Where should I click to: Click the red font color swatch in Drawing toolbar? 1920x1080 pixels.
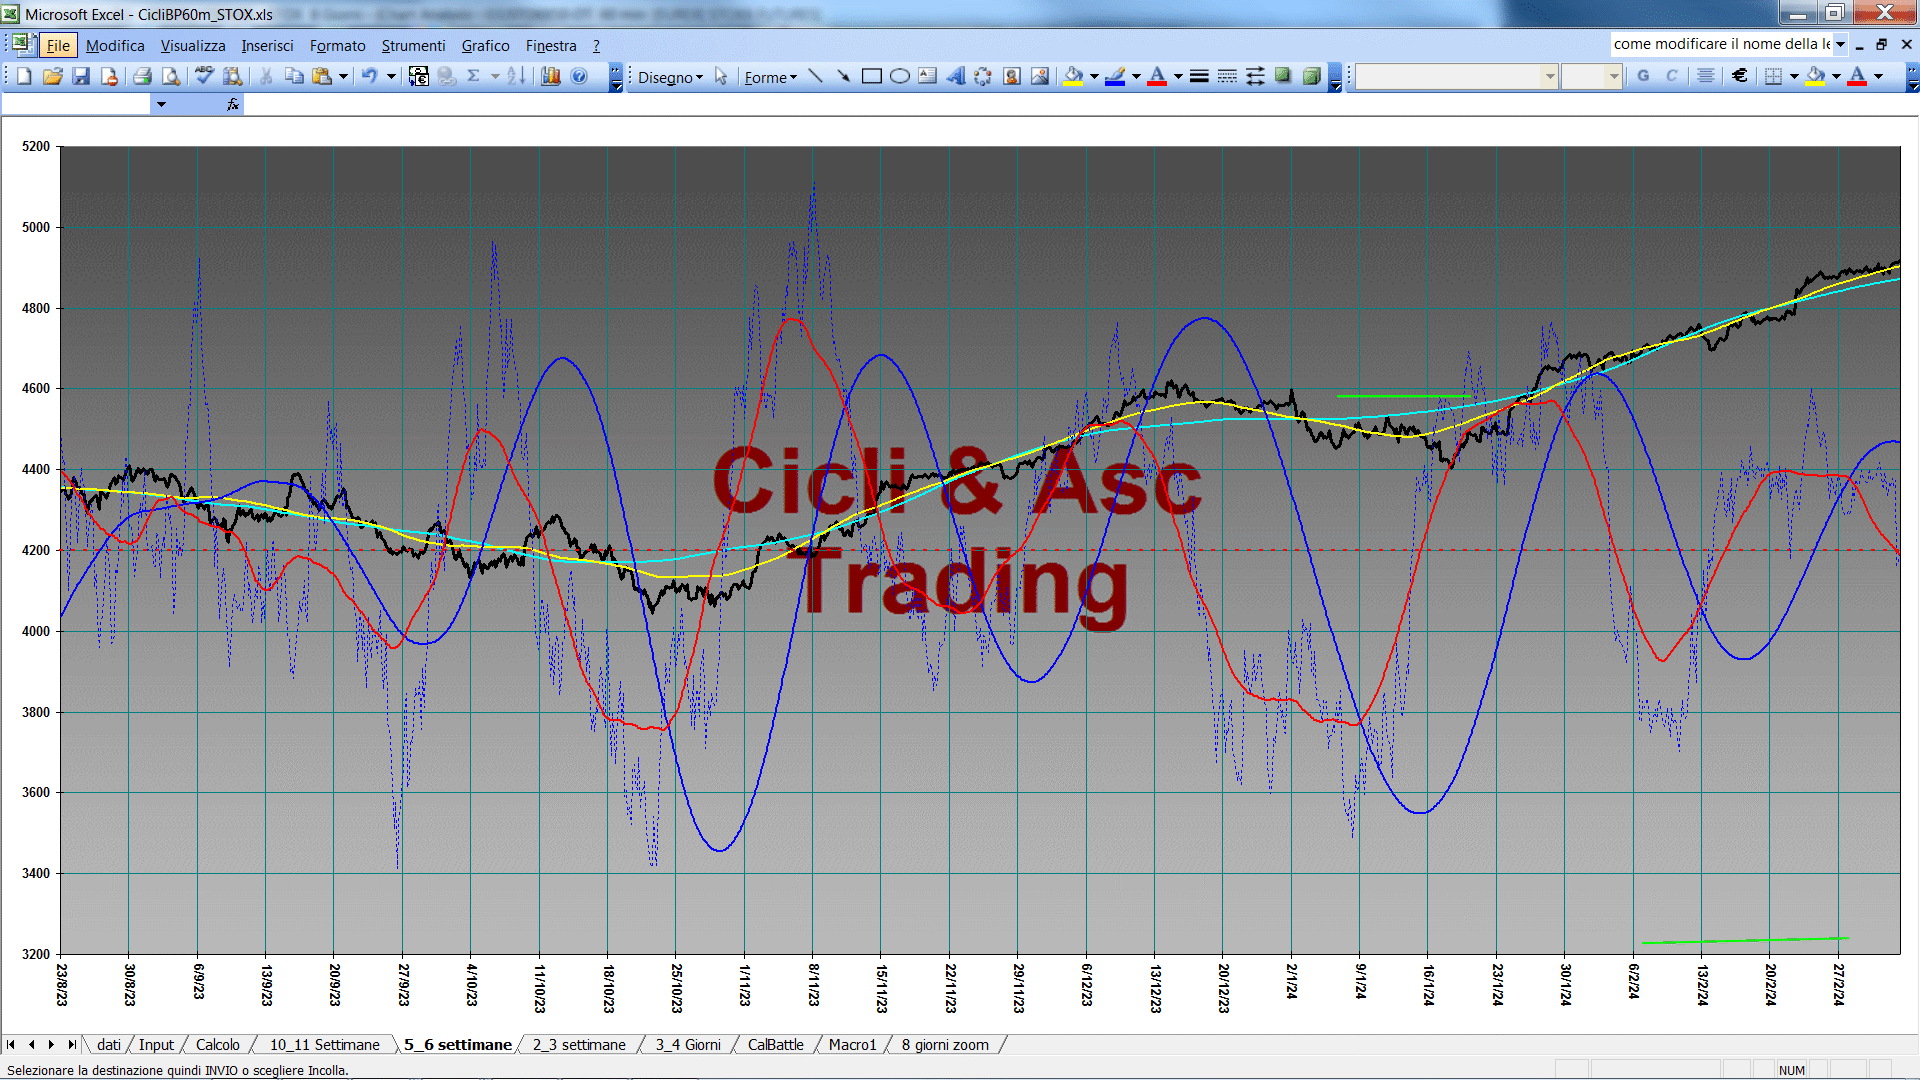point(1157,76)
